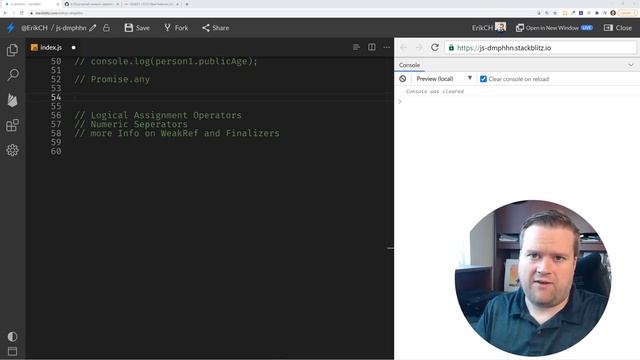640x360 pixels.
Task: Open the Firebase sidebar icon
Action: [13, 100]
